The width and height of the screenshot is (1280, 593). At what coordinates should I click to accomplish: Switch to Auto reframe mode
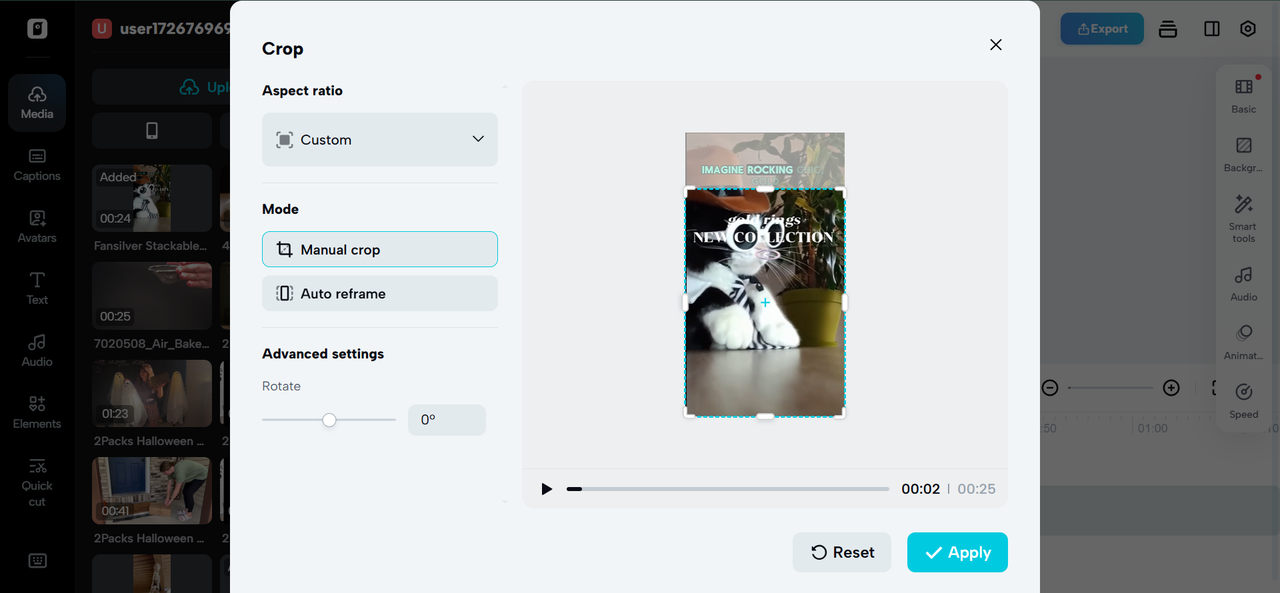coord(379,294)
